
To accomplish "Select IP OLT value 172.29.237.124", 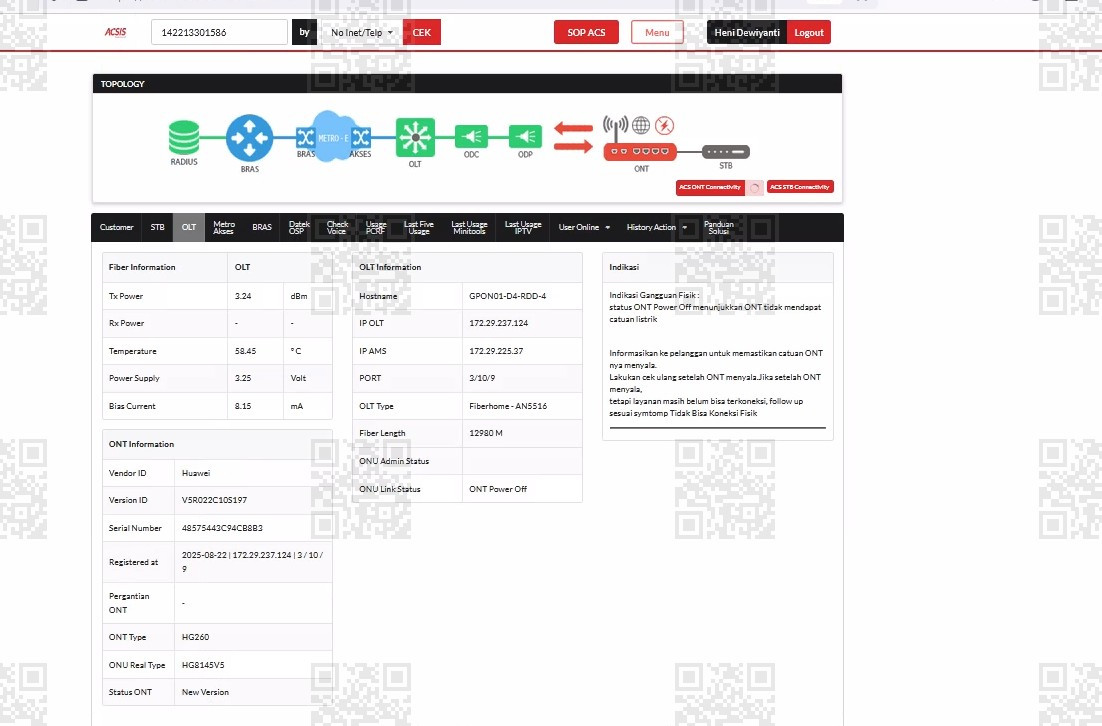I will pos(498,323).
